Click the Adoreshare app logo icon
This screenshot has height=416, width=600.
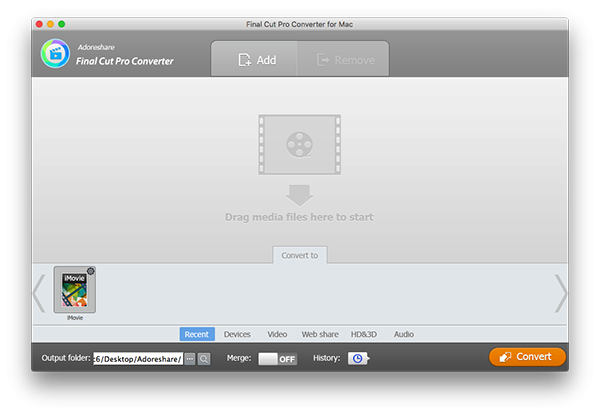[55, 54]
